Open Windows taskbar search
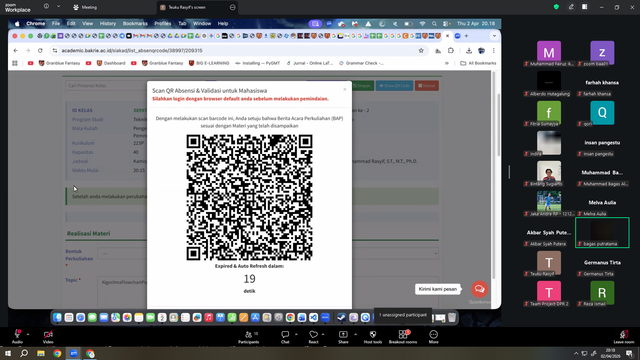The image size is (640, 360). click(24, 353)
